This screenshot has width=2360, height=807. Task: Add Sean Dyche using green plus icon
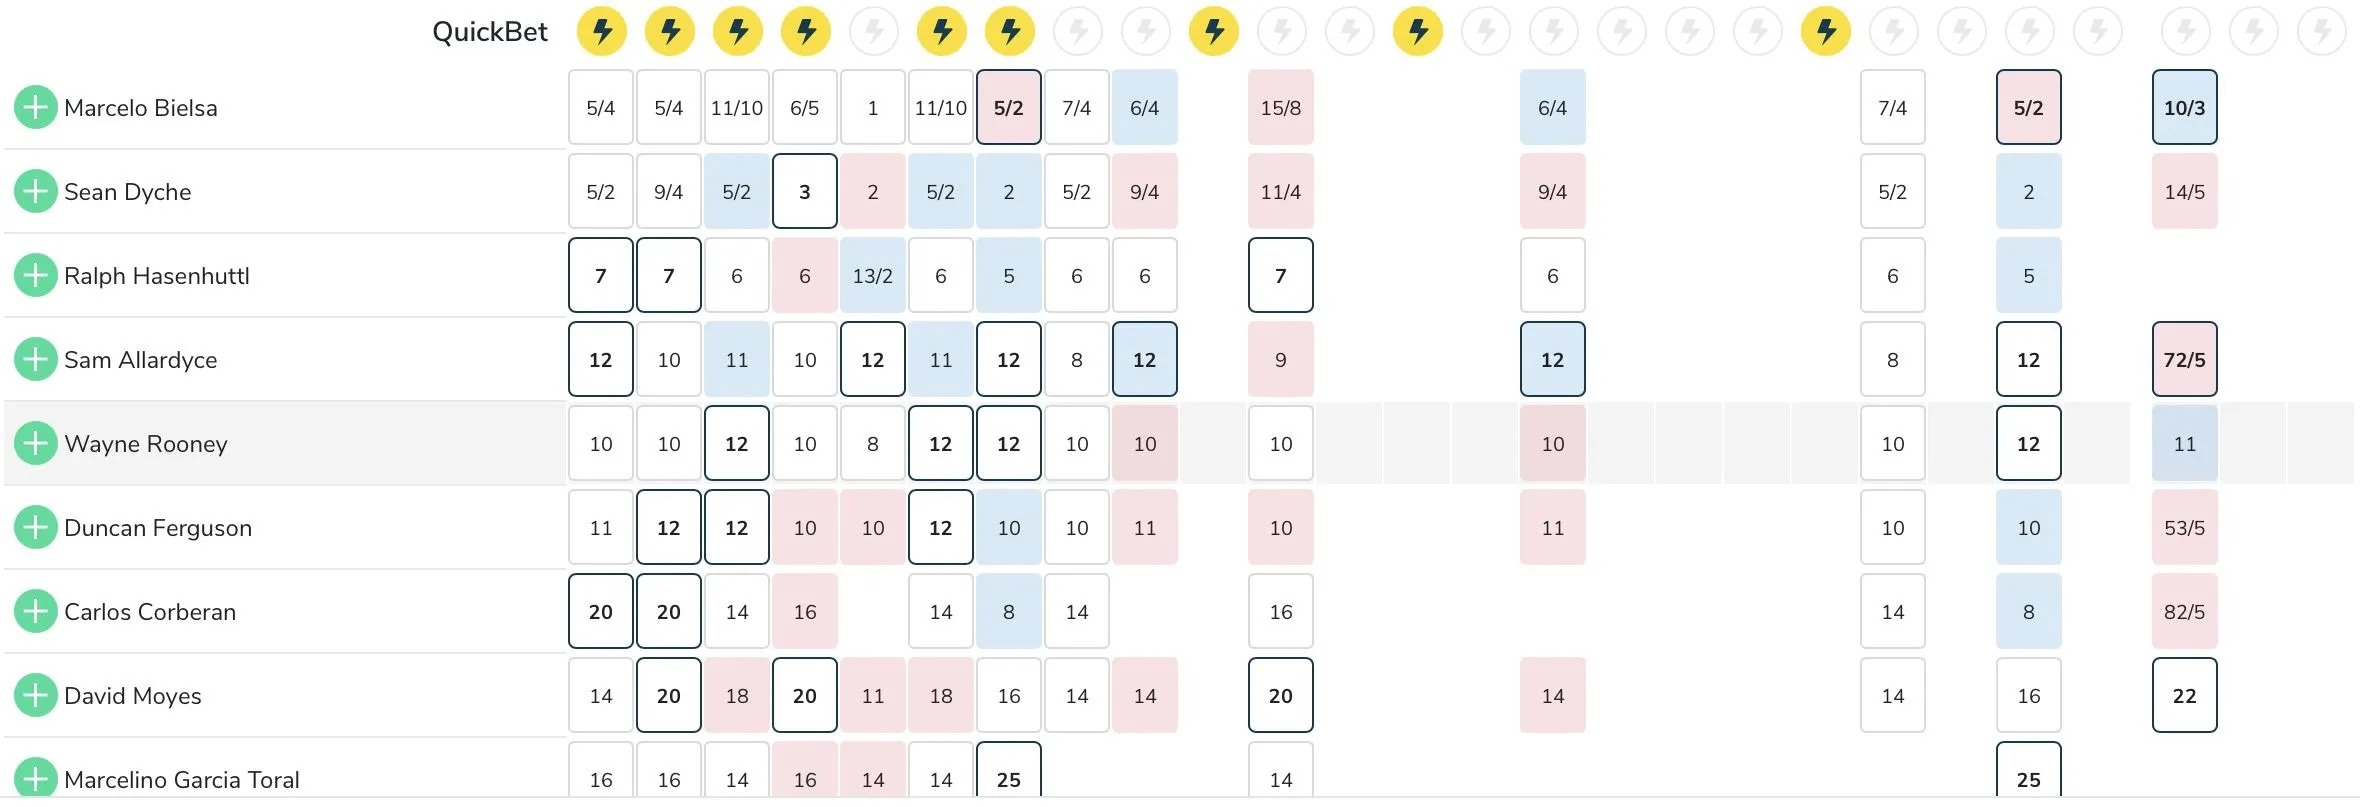point(35,191)
